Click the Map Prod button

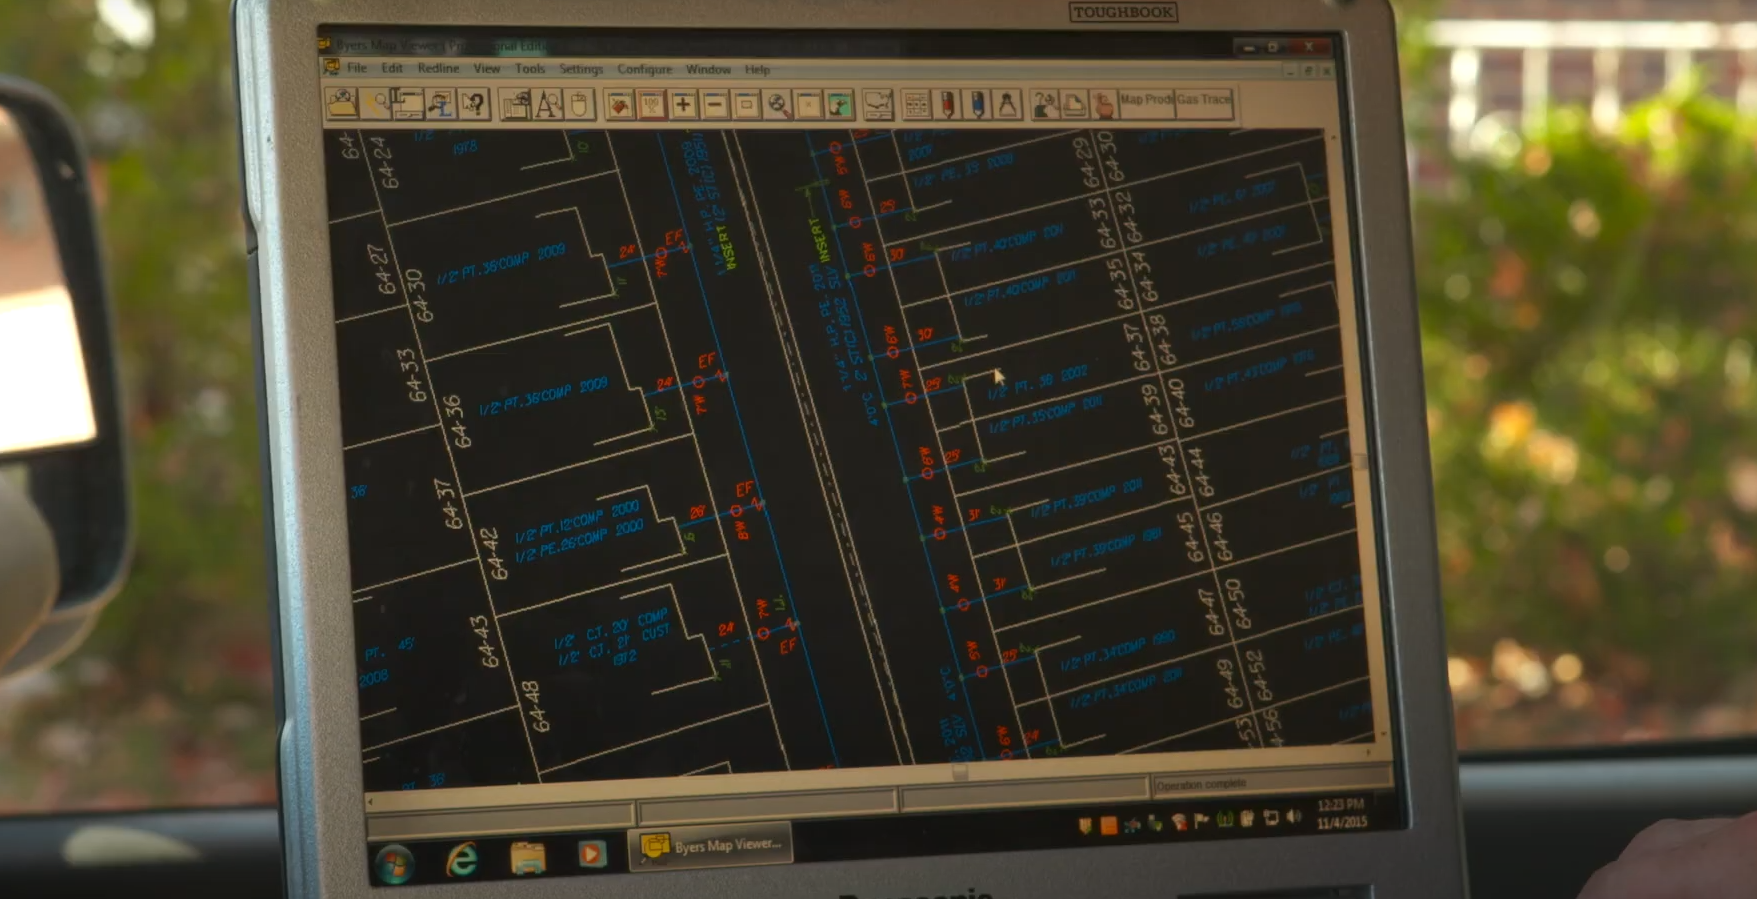[1146, 100]
